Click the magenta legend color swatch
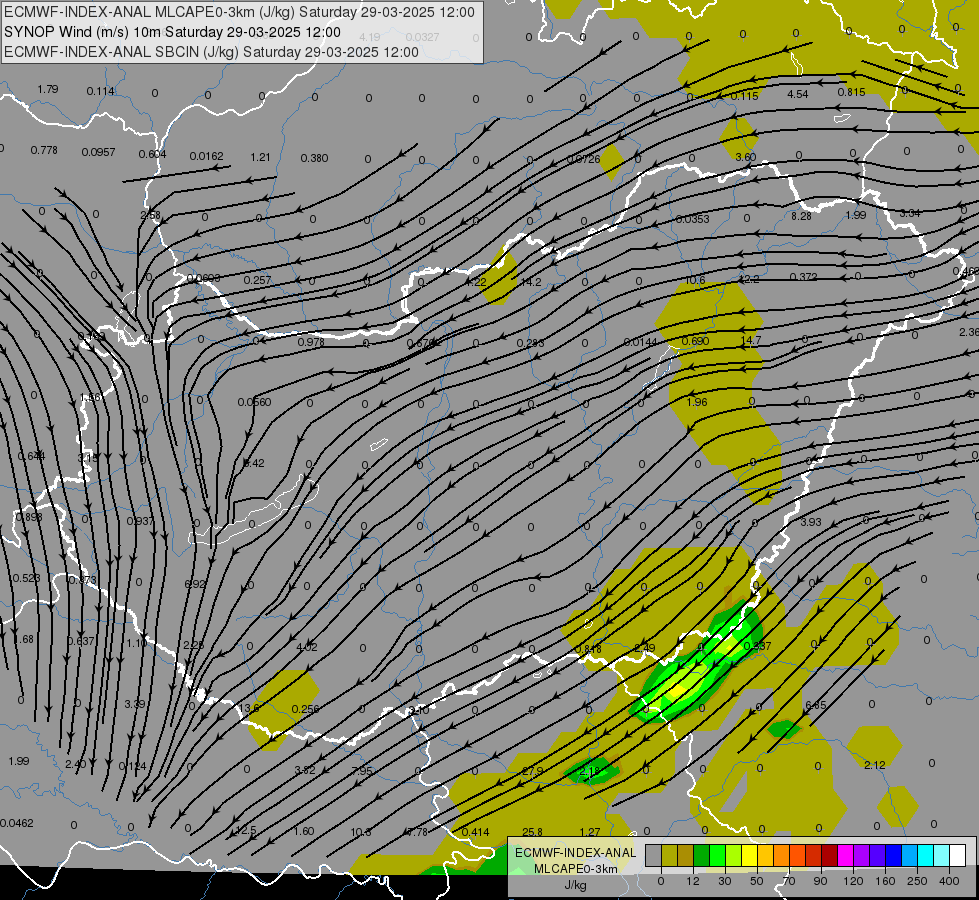The height and width of the screenshot is (900, 979). 845,855
